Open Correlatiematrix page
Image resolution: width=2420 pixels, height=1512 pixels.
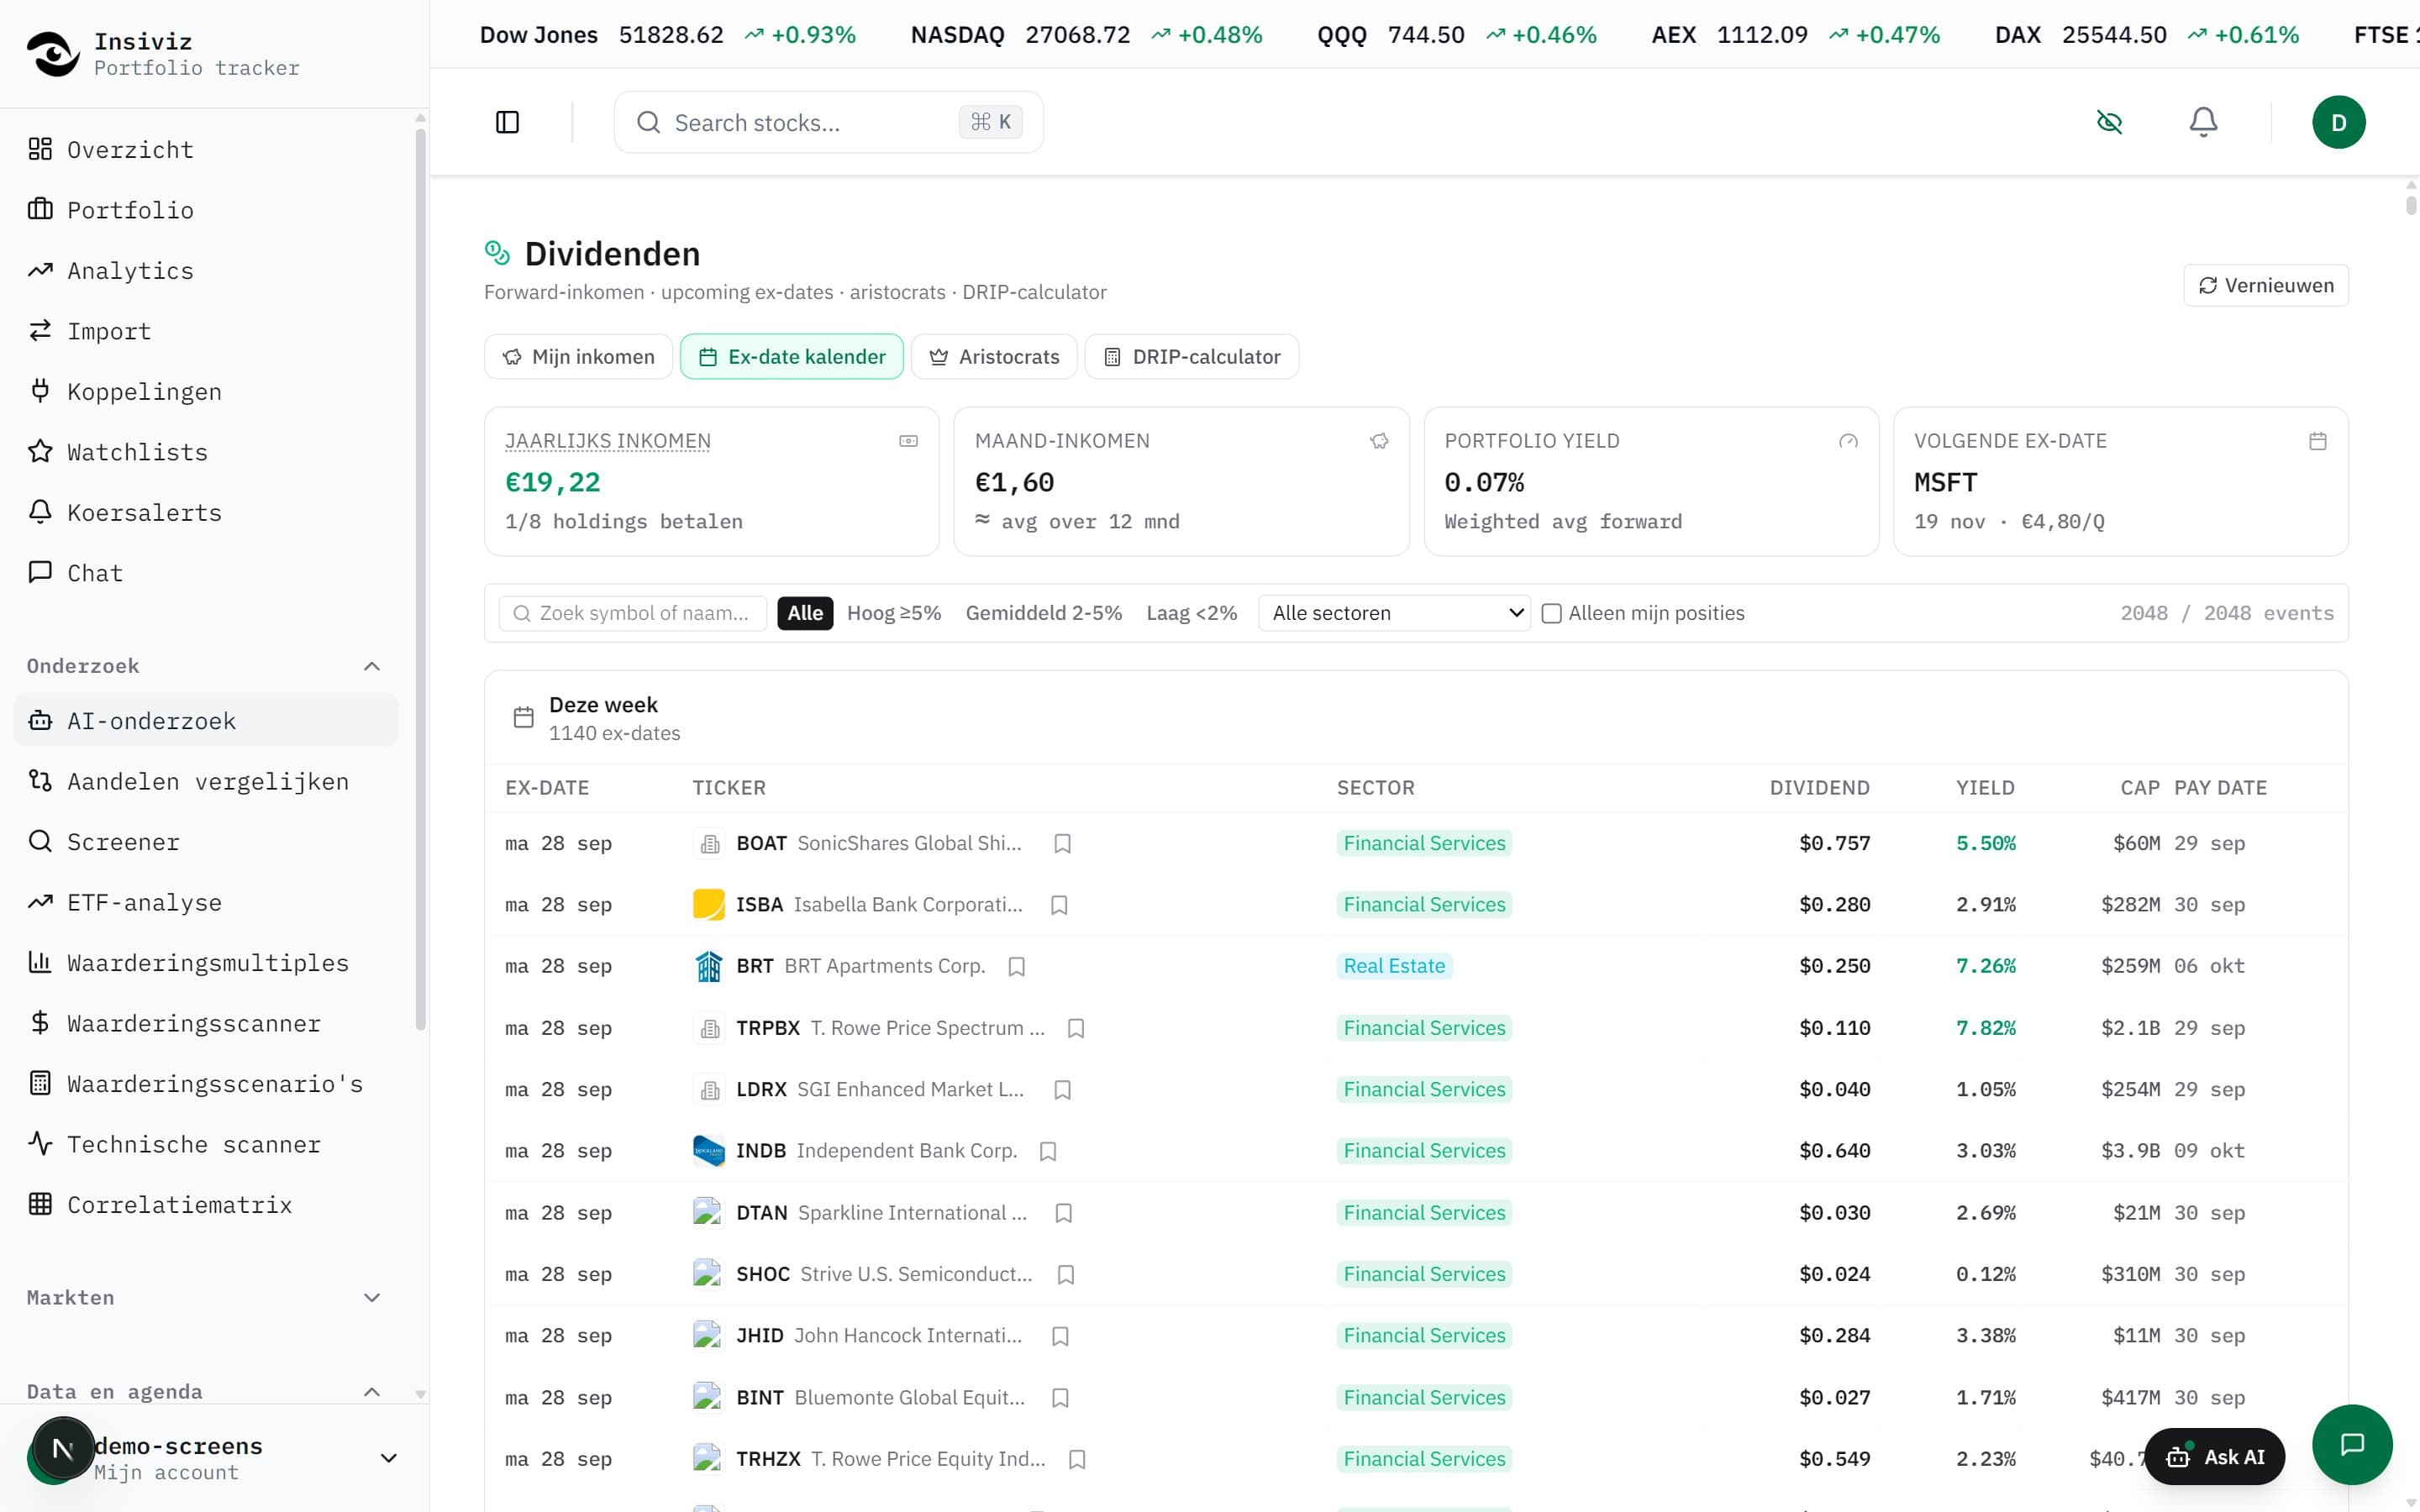tap(206, 1205)
